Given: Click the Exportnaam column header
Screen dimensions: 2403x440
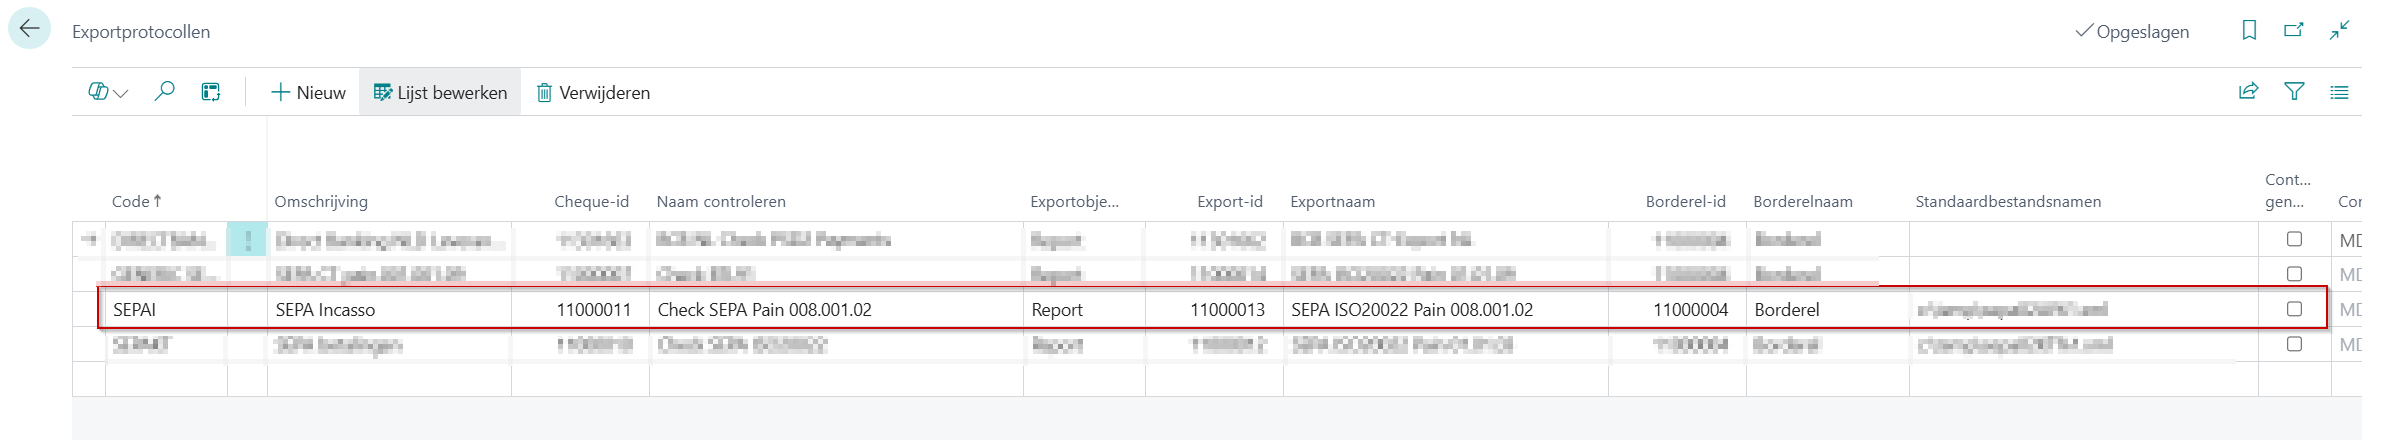Looking at the screenshot, I should [1332, 201].
